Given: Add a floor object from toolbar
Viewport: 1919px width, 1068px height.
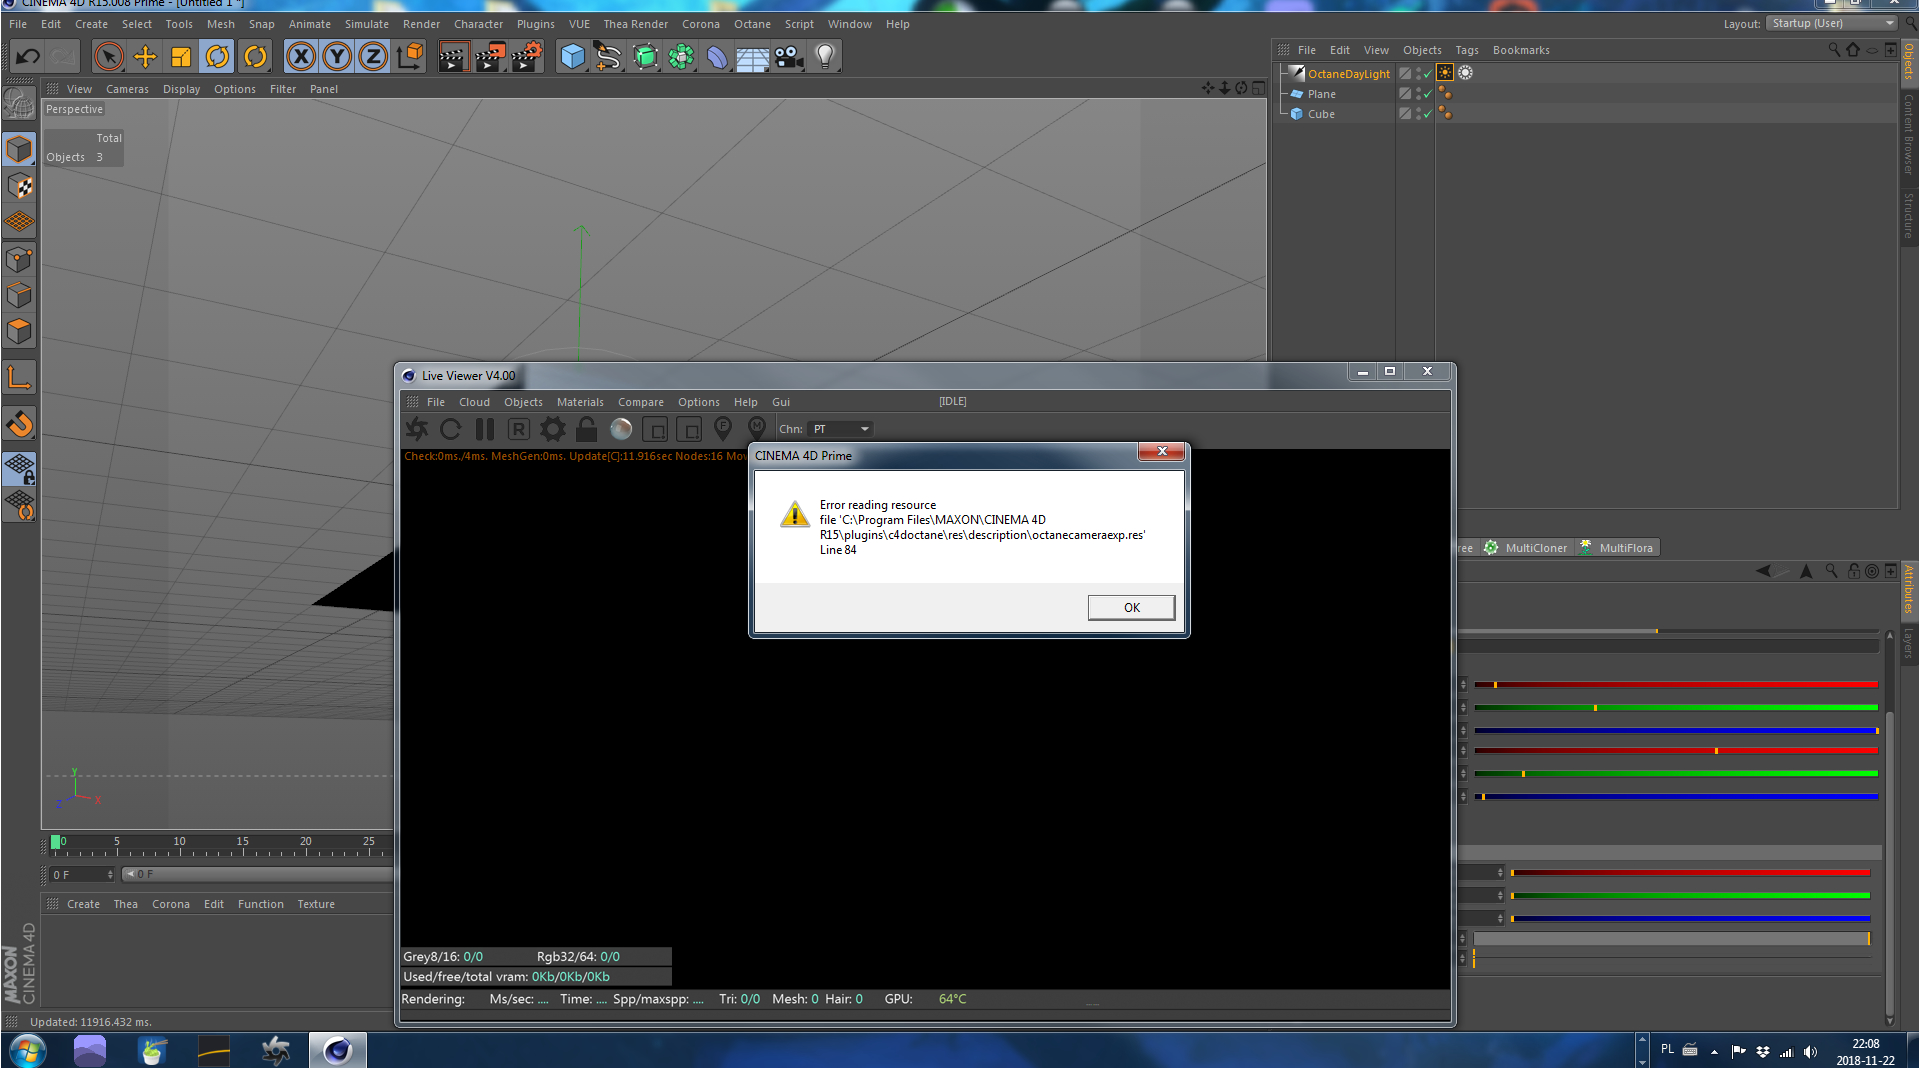Looking at the screenshot, I should 753,57.
